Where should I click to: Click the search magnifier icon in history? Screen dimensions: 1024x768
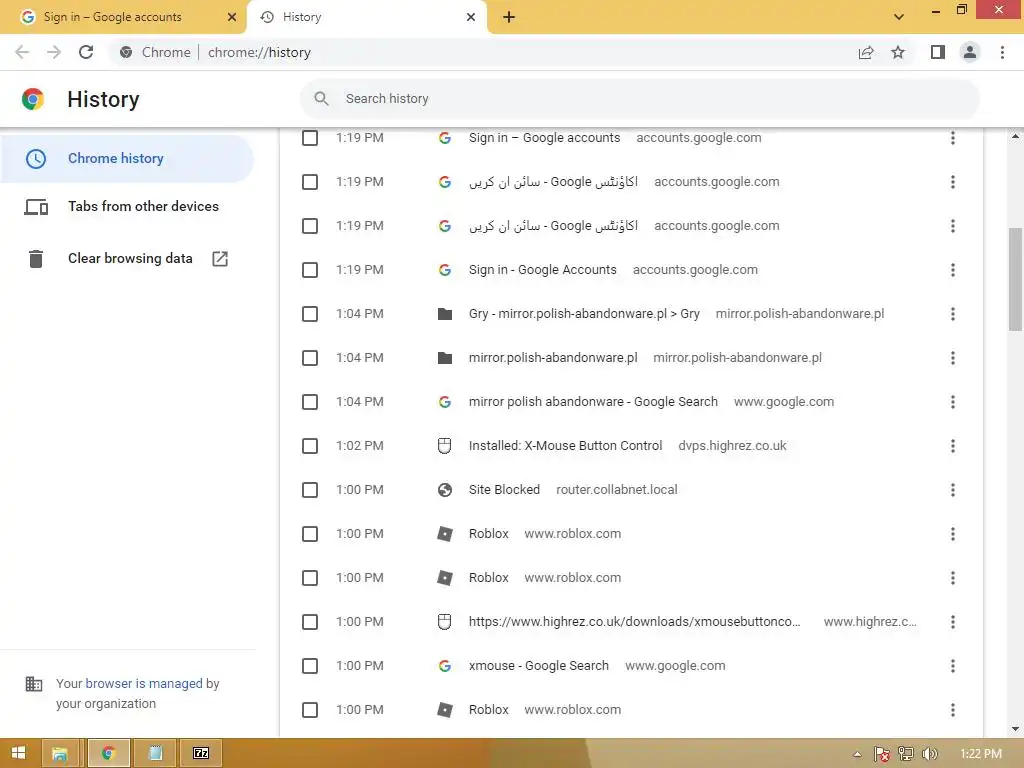[321, 99]
